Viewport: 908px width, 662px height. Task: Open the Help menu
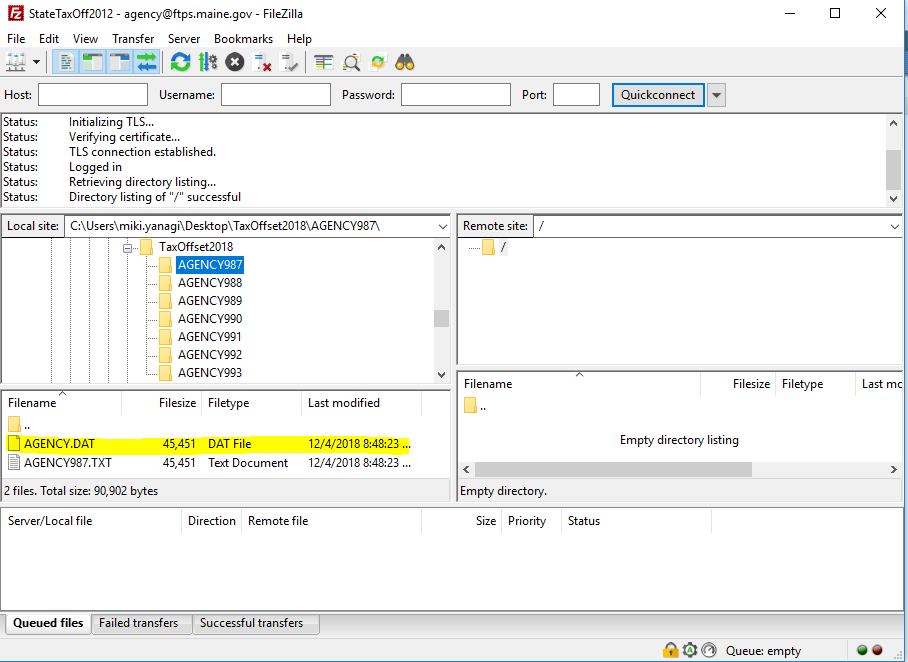pos(299,39)
